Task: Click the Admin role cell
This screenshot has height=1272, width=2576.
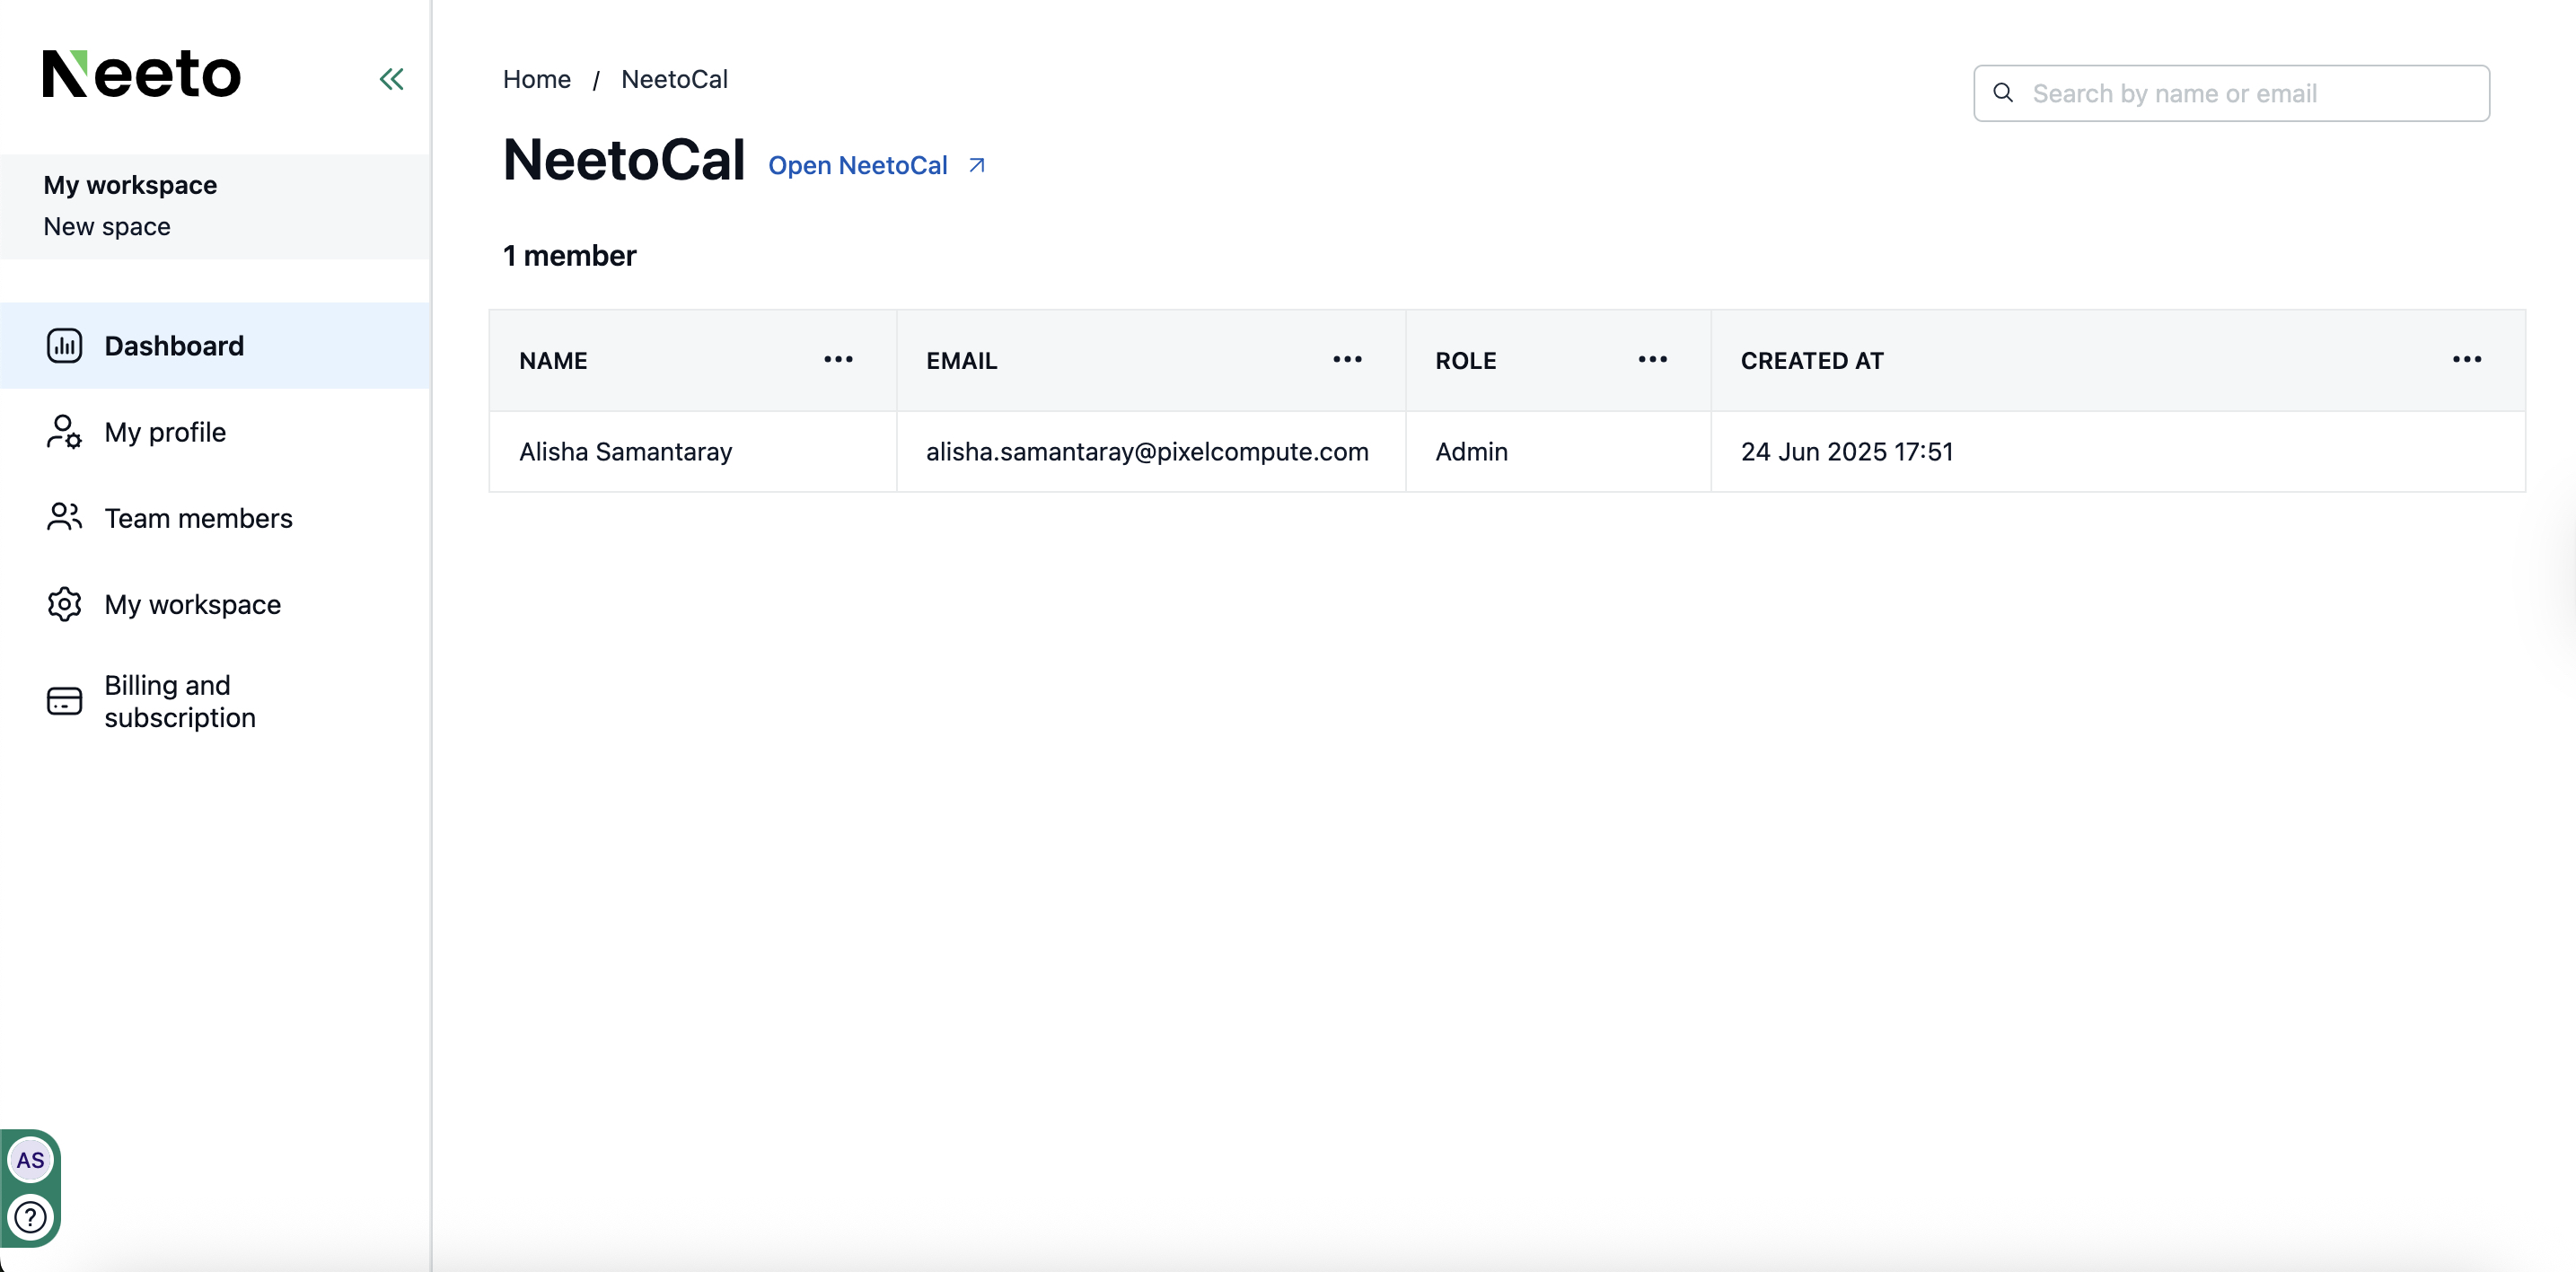Action: pos(1558,452)
